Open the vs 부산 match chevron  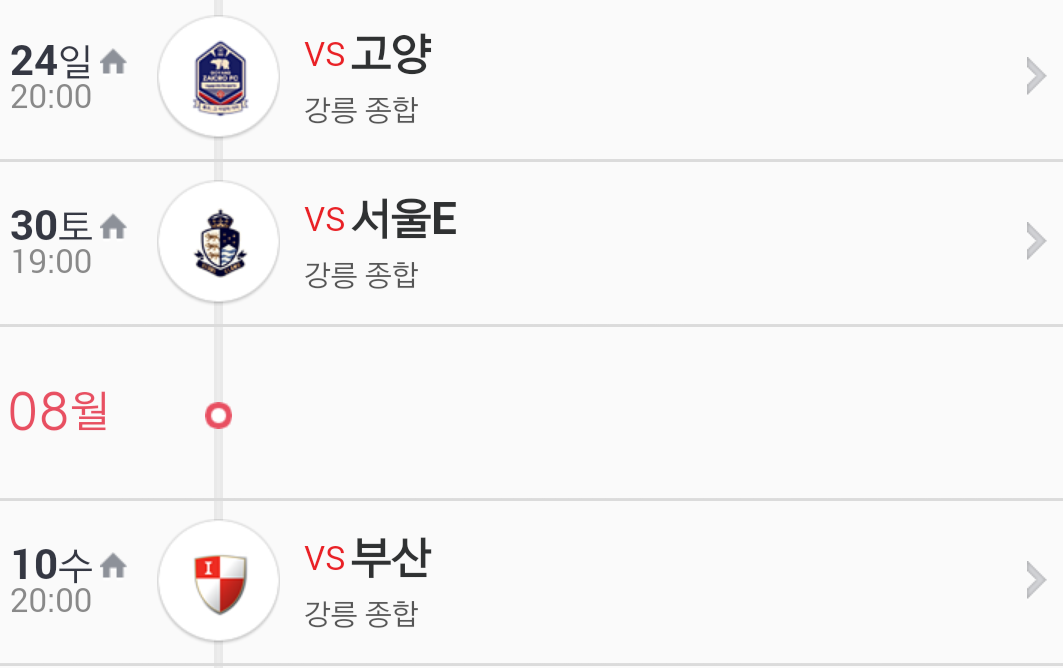(1037, 580)
